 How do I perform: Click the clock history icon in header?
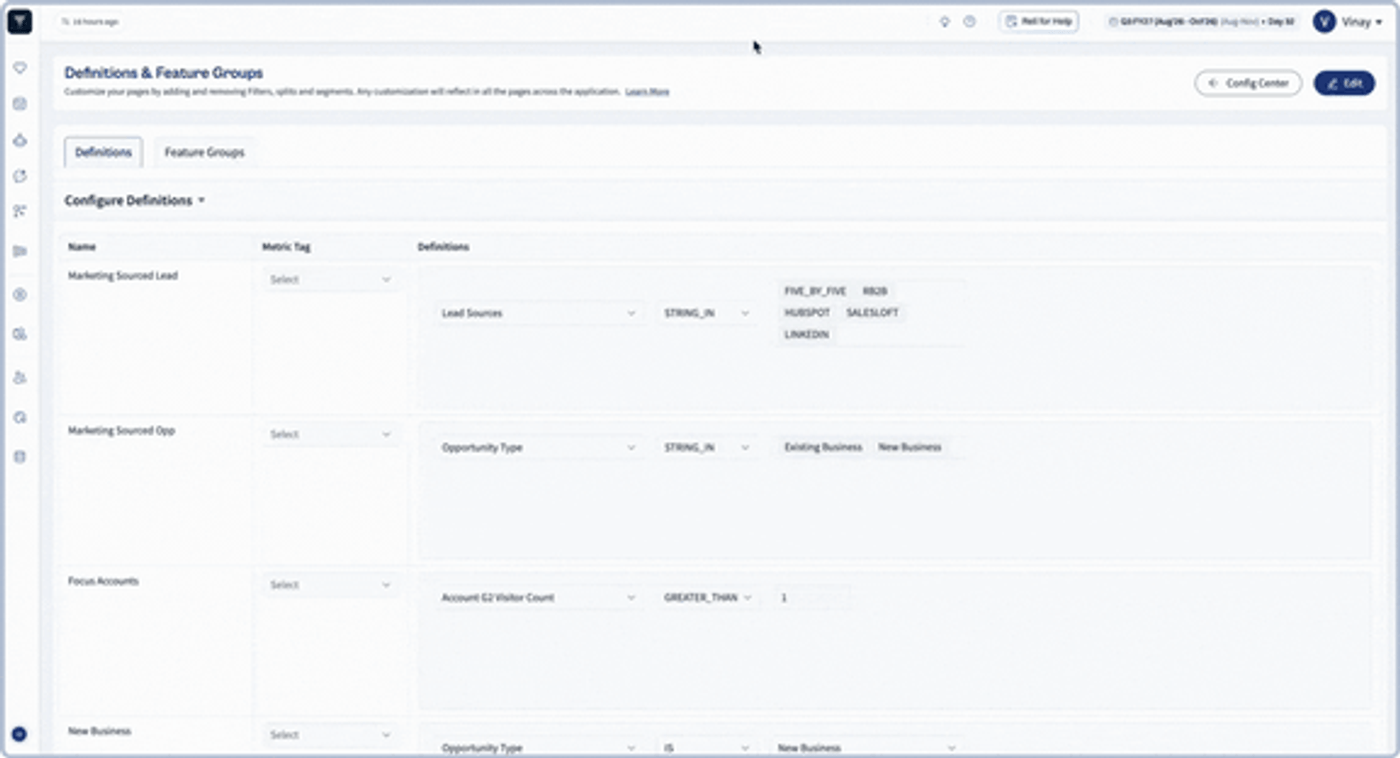point(969,21)
